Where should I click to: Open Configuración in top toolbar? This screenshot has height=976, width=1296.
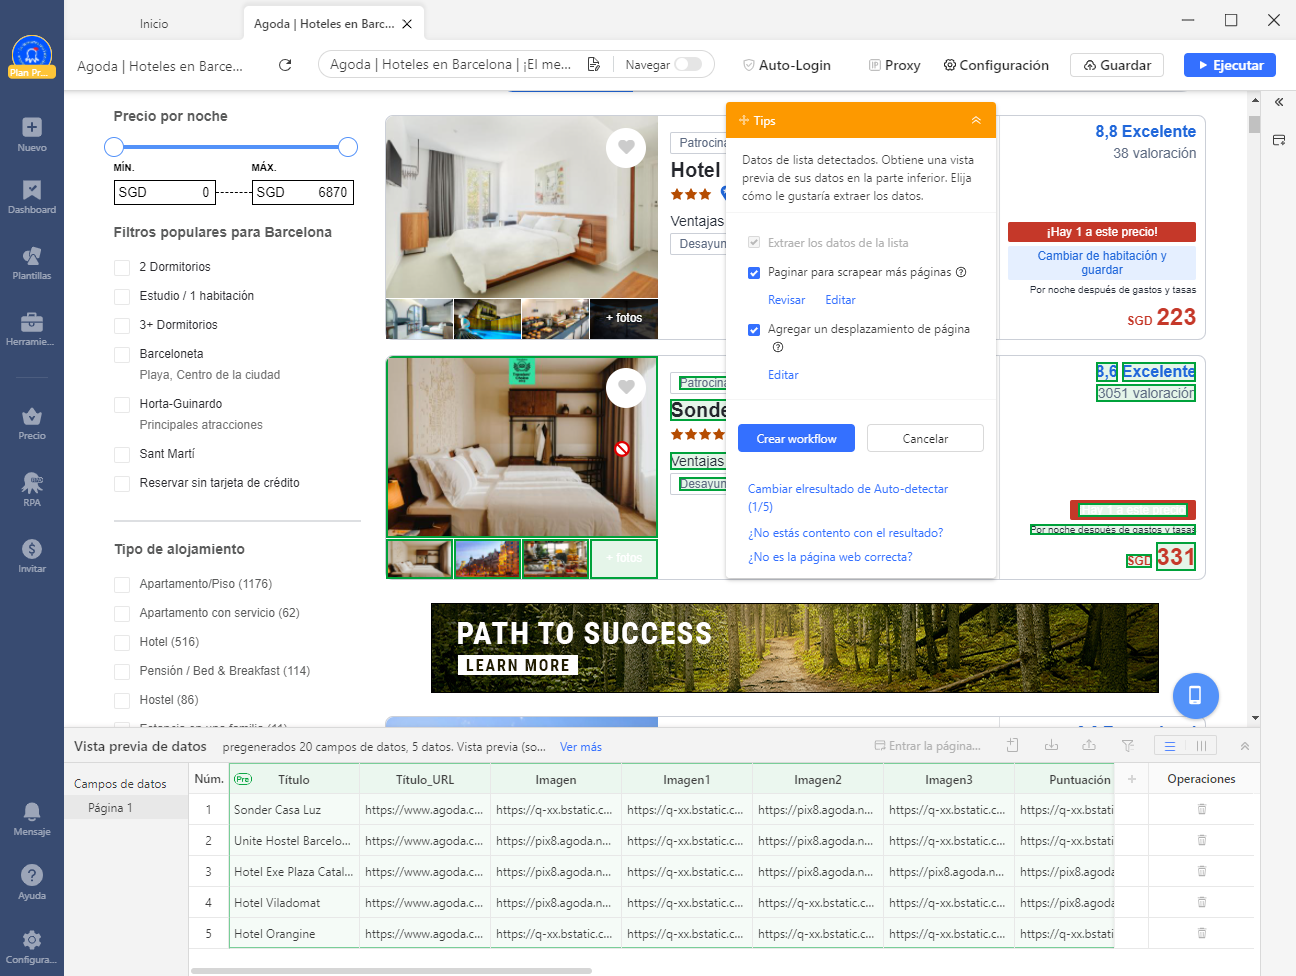click(x=996, y=65)
